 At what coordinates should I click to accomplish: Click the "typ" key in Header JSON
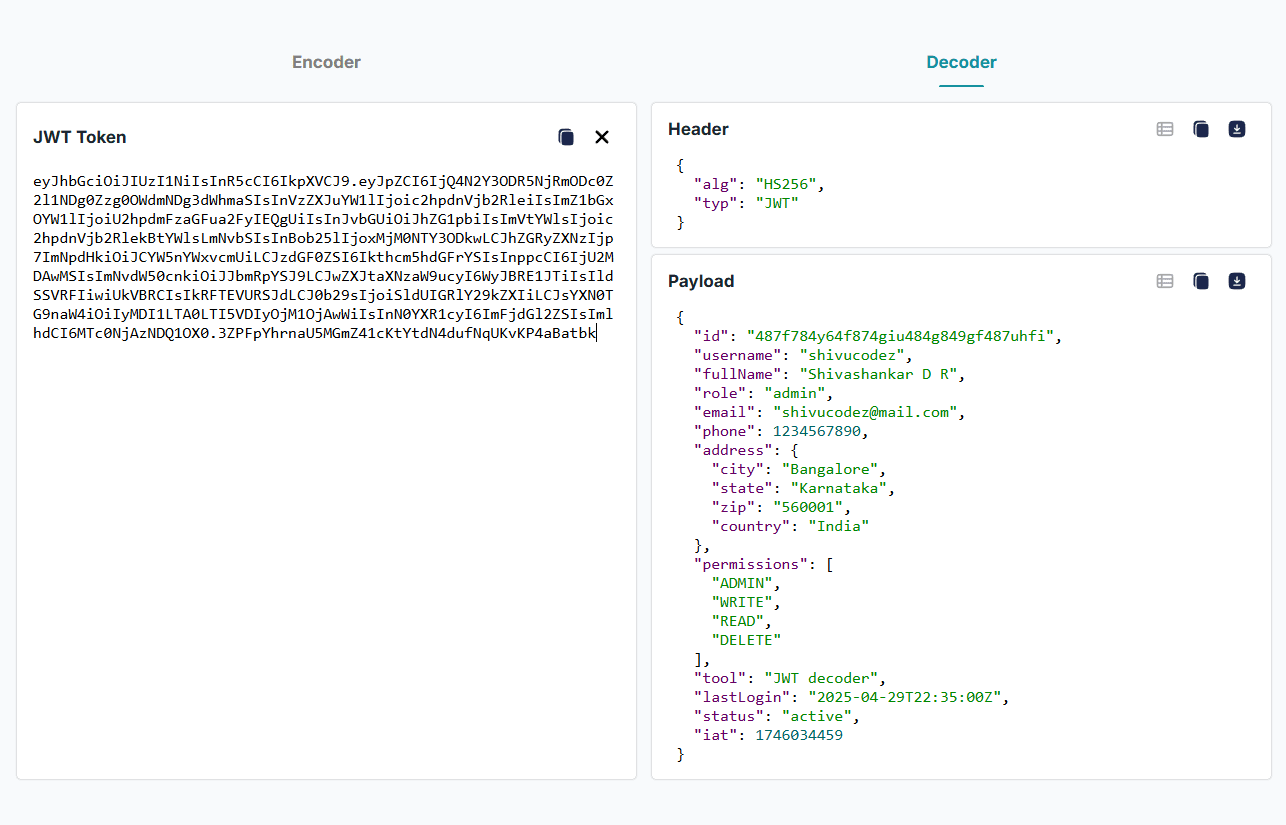(x=716, y=203)
